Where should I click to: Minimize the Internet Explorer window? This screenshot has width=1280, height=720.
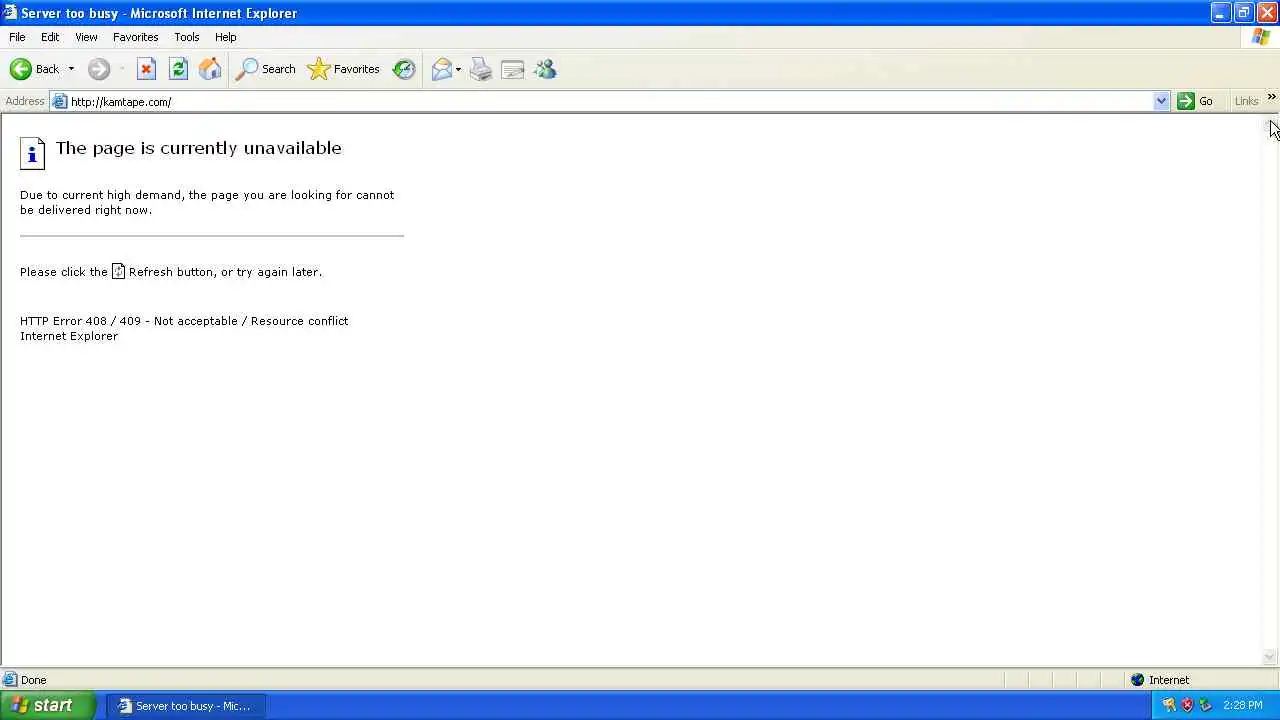[1220, 13]
